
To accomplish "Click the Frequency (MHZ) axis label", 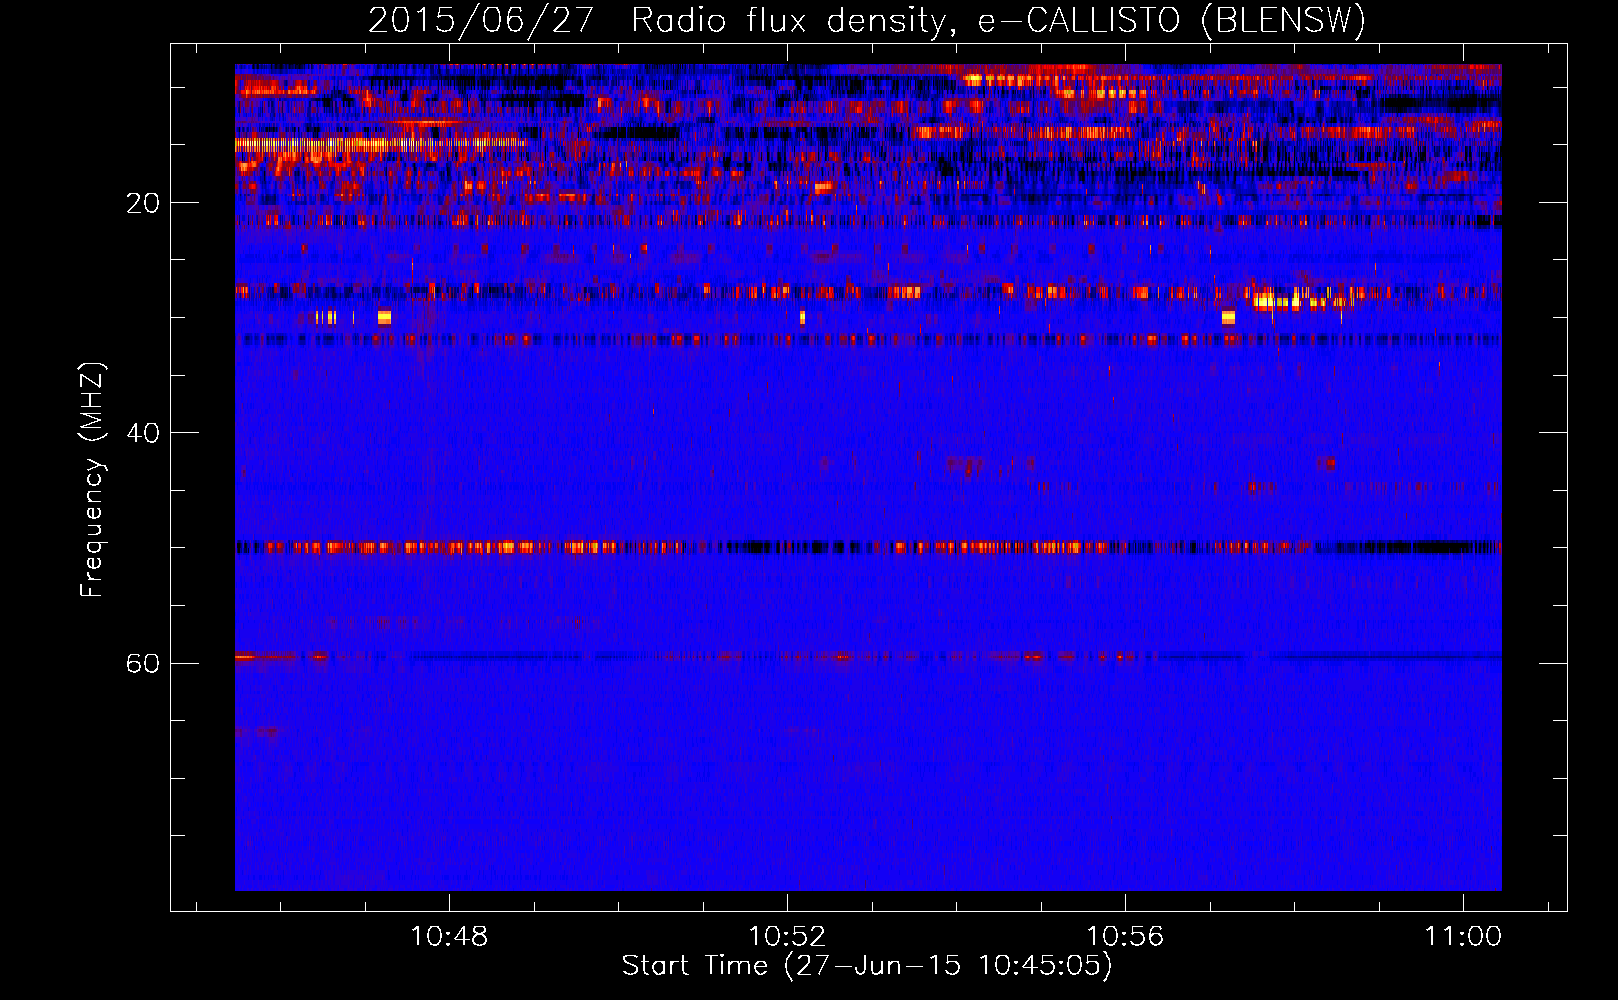I will [92, 480].
